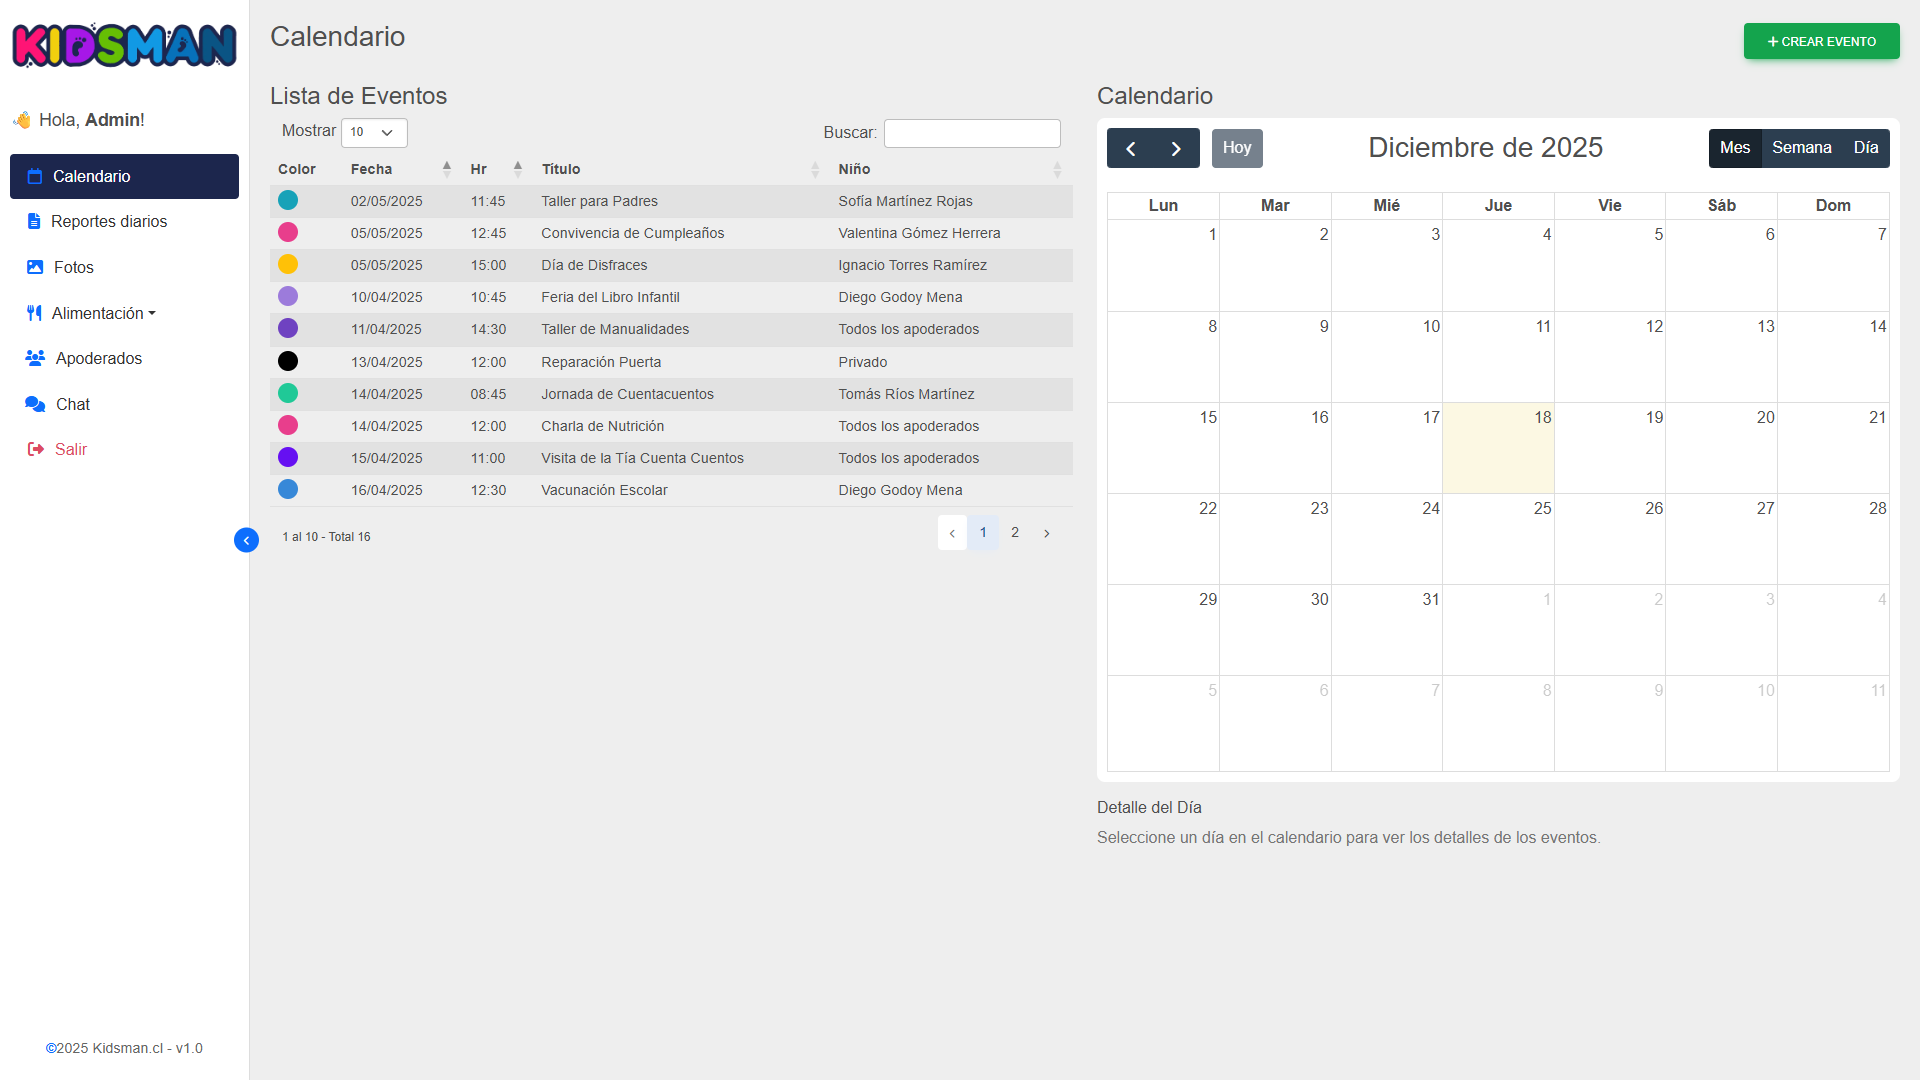
Task: Click Salir to log out
Action: point(70,449)
